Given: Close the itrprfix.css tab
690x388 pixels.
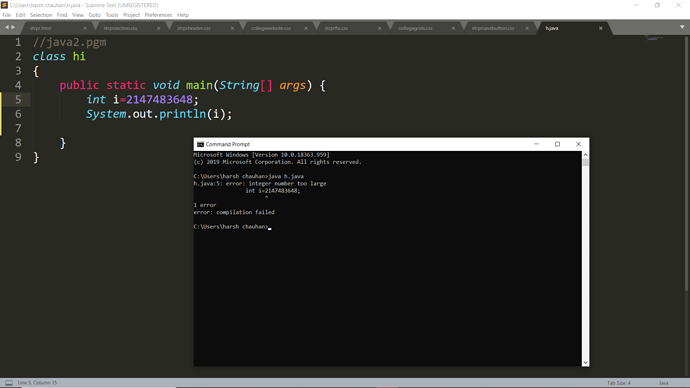Looking at the screenshot, I should 380,28.
